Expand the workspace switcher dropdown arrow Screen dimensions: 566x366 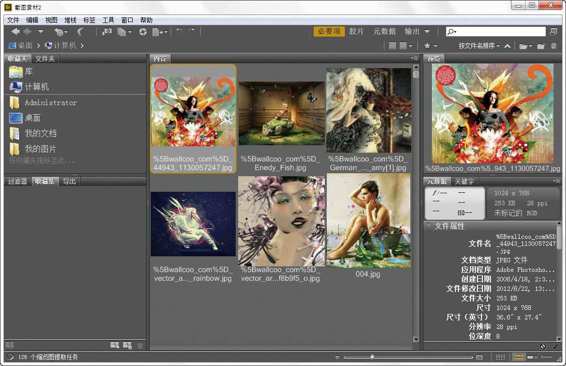click(427, 32)
